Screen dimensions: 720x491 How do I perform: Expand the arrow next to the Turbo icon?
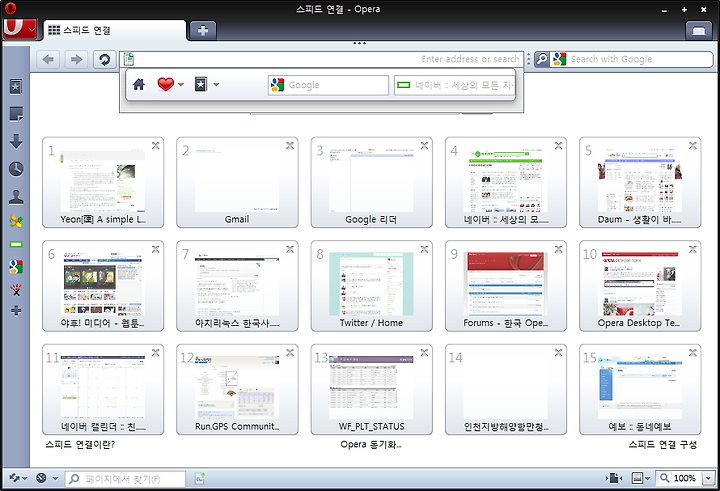[x=55, y=478]
